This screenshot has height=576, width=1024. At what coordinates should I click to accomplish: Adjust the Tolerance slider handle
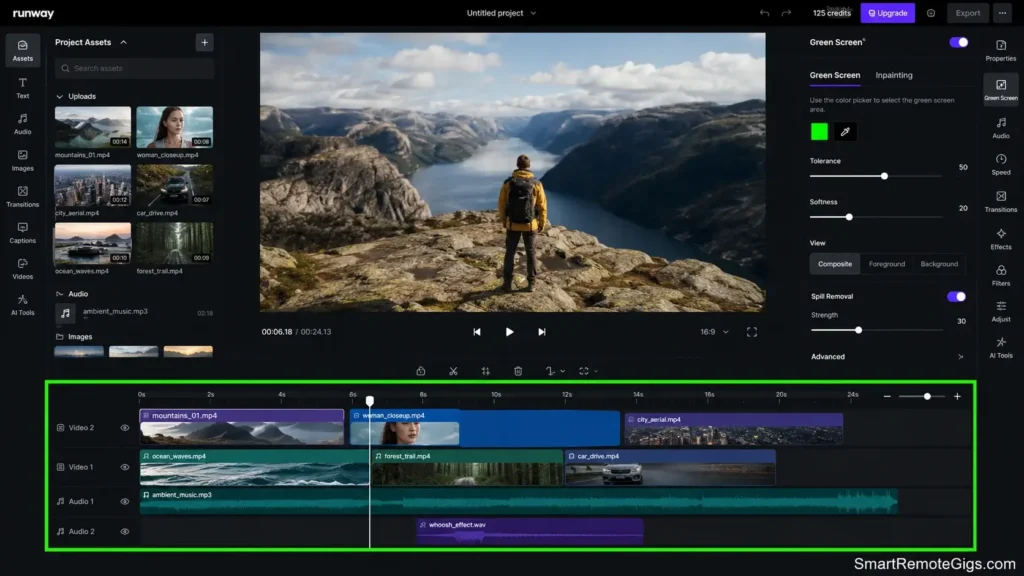coord(884,176)
